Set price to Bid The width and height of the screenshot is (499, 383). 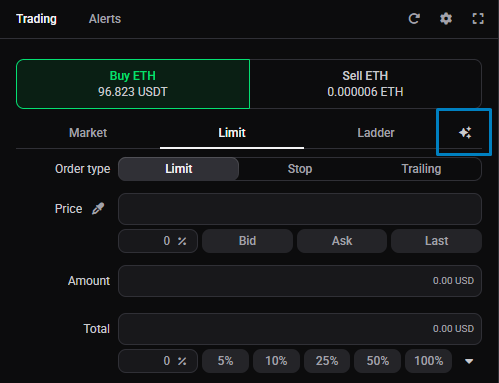click(247, 241)
